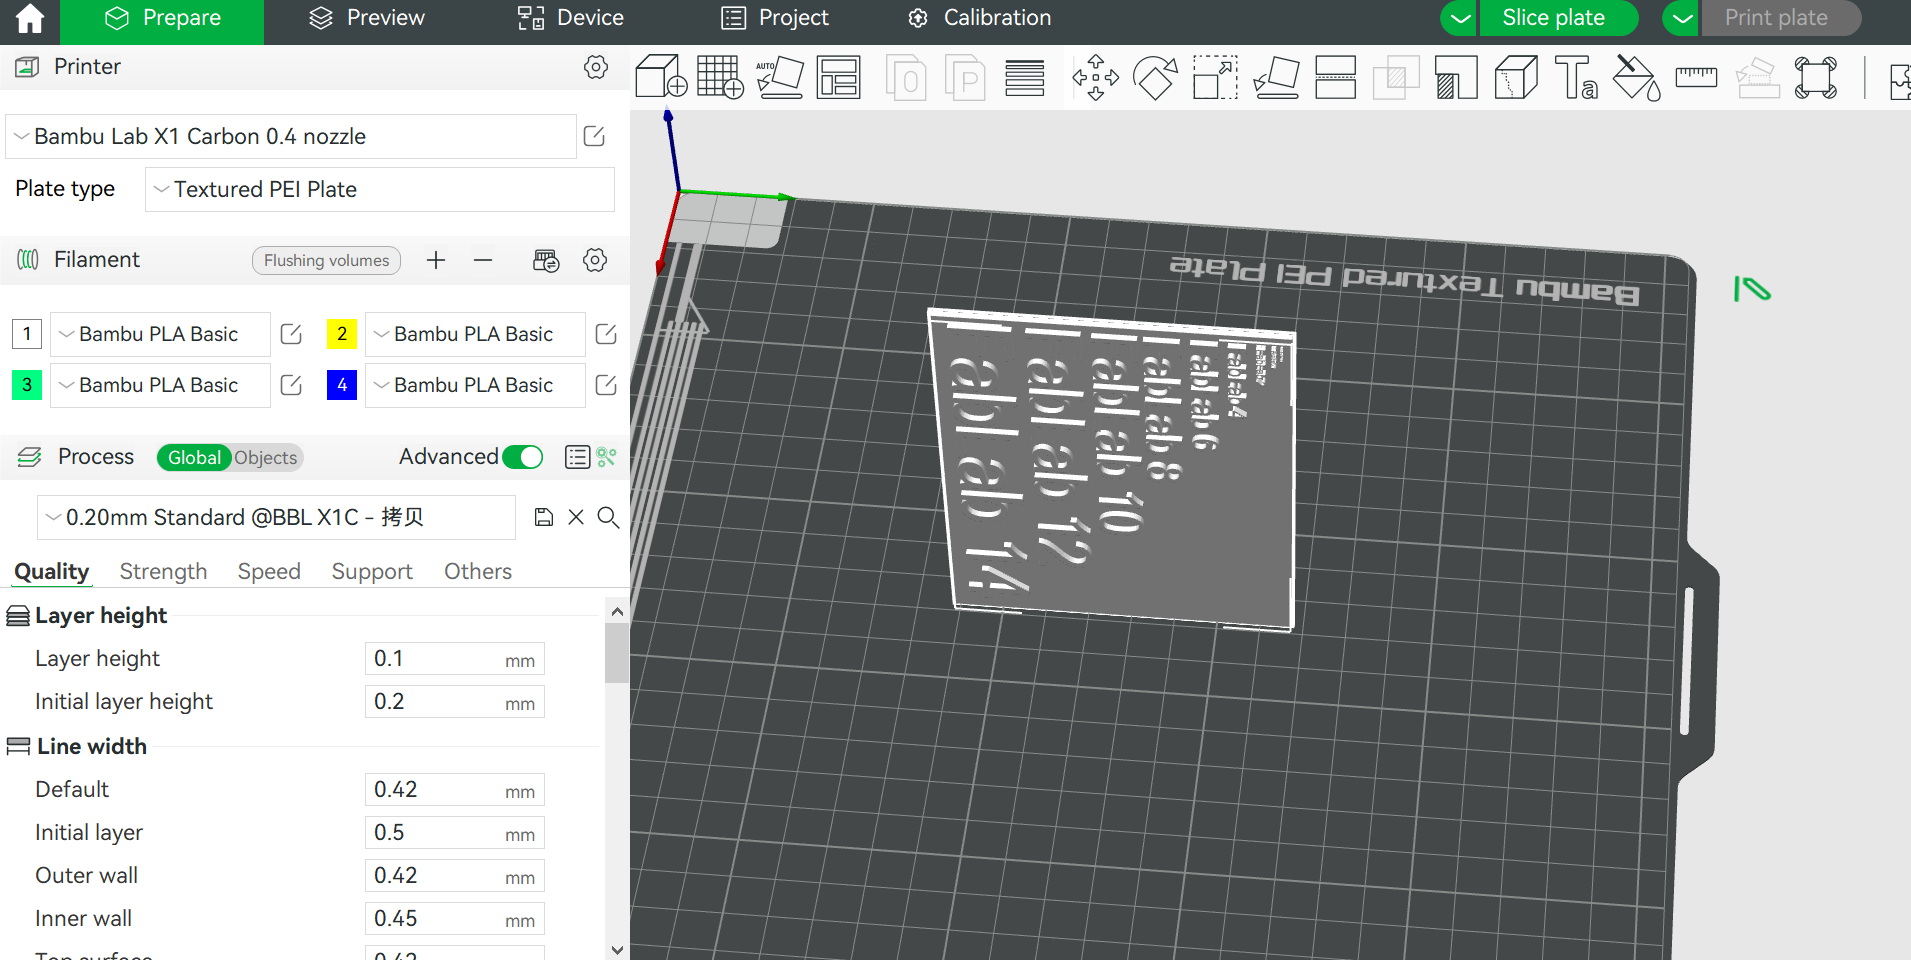The image size is (1911, 960).
Task: Open filament 2 Bambu PLA Basic dropdown
Action: coord(475,334)
